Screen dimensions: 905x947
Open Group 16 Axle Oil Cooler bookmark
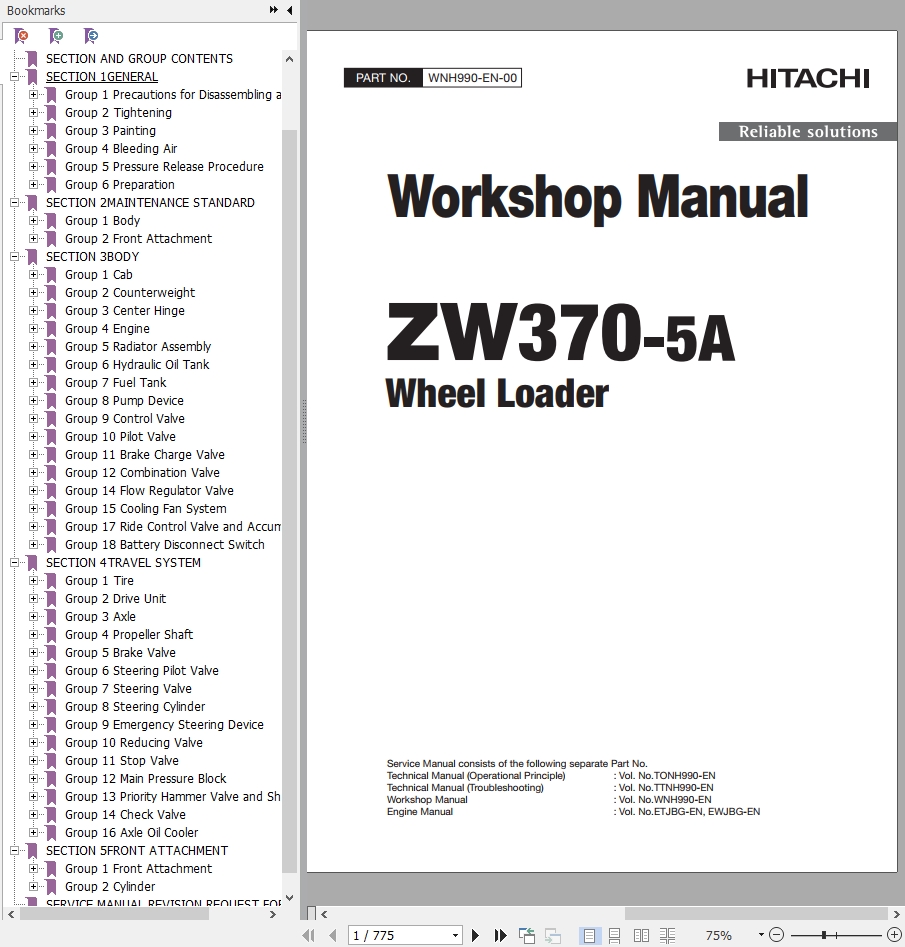coord(131,833)
